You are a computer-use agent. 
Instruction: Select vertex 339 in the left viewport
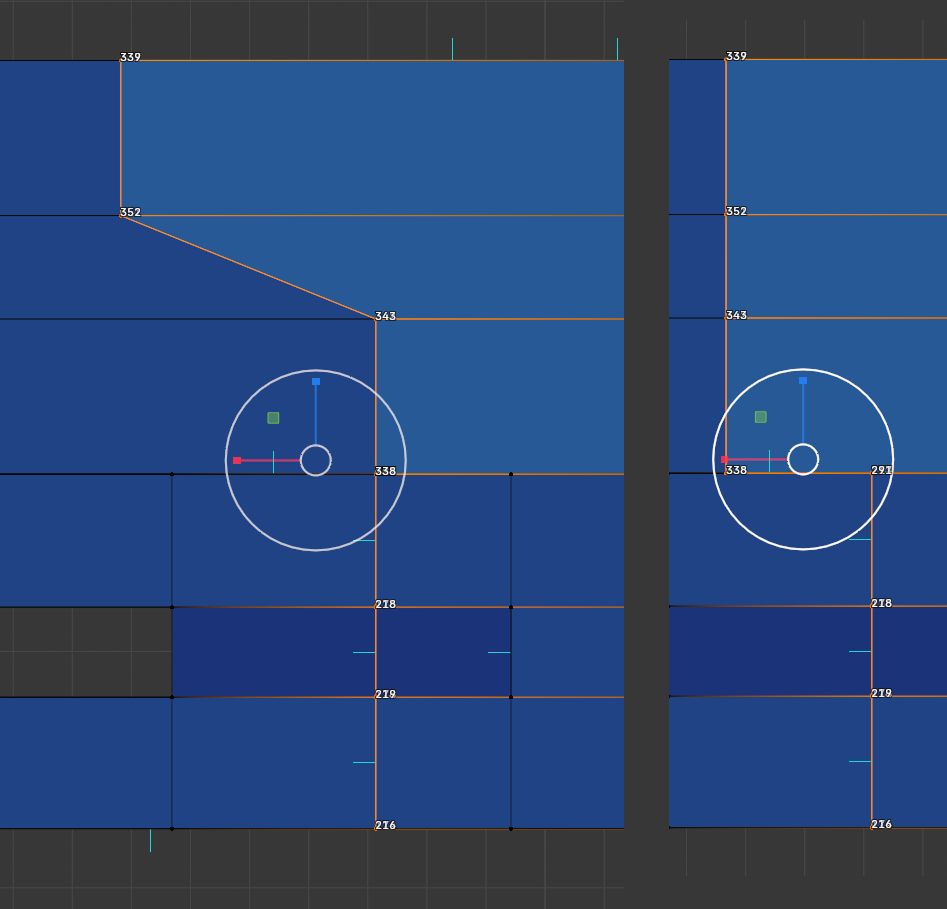click(x=121, y=61)
